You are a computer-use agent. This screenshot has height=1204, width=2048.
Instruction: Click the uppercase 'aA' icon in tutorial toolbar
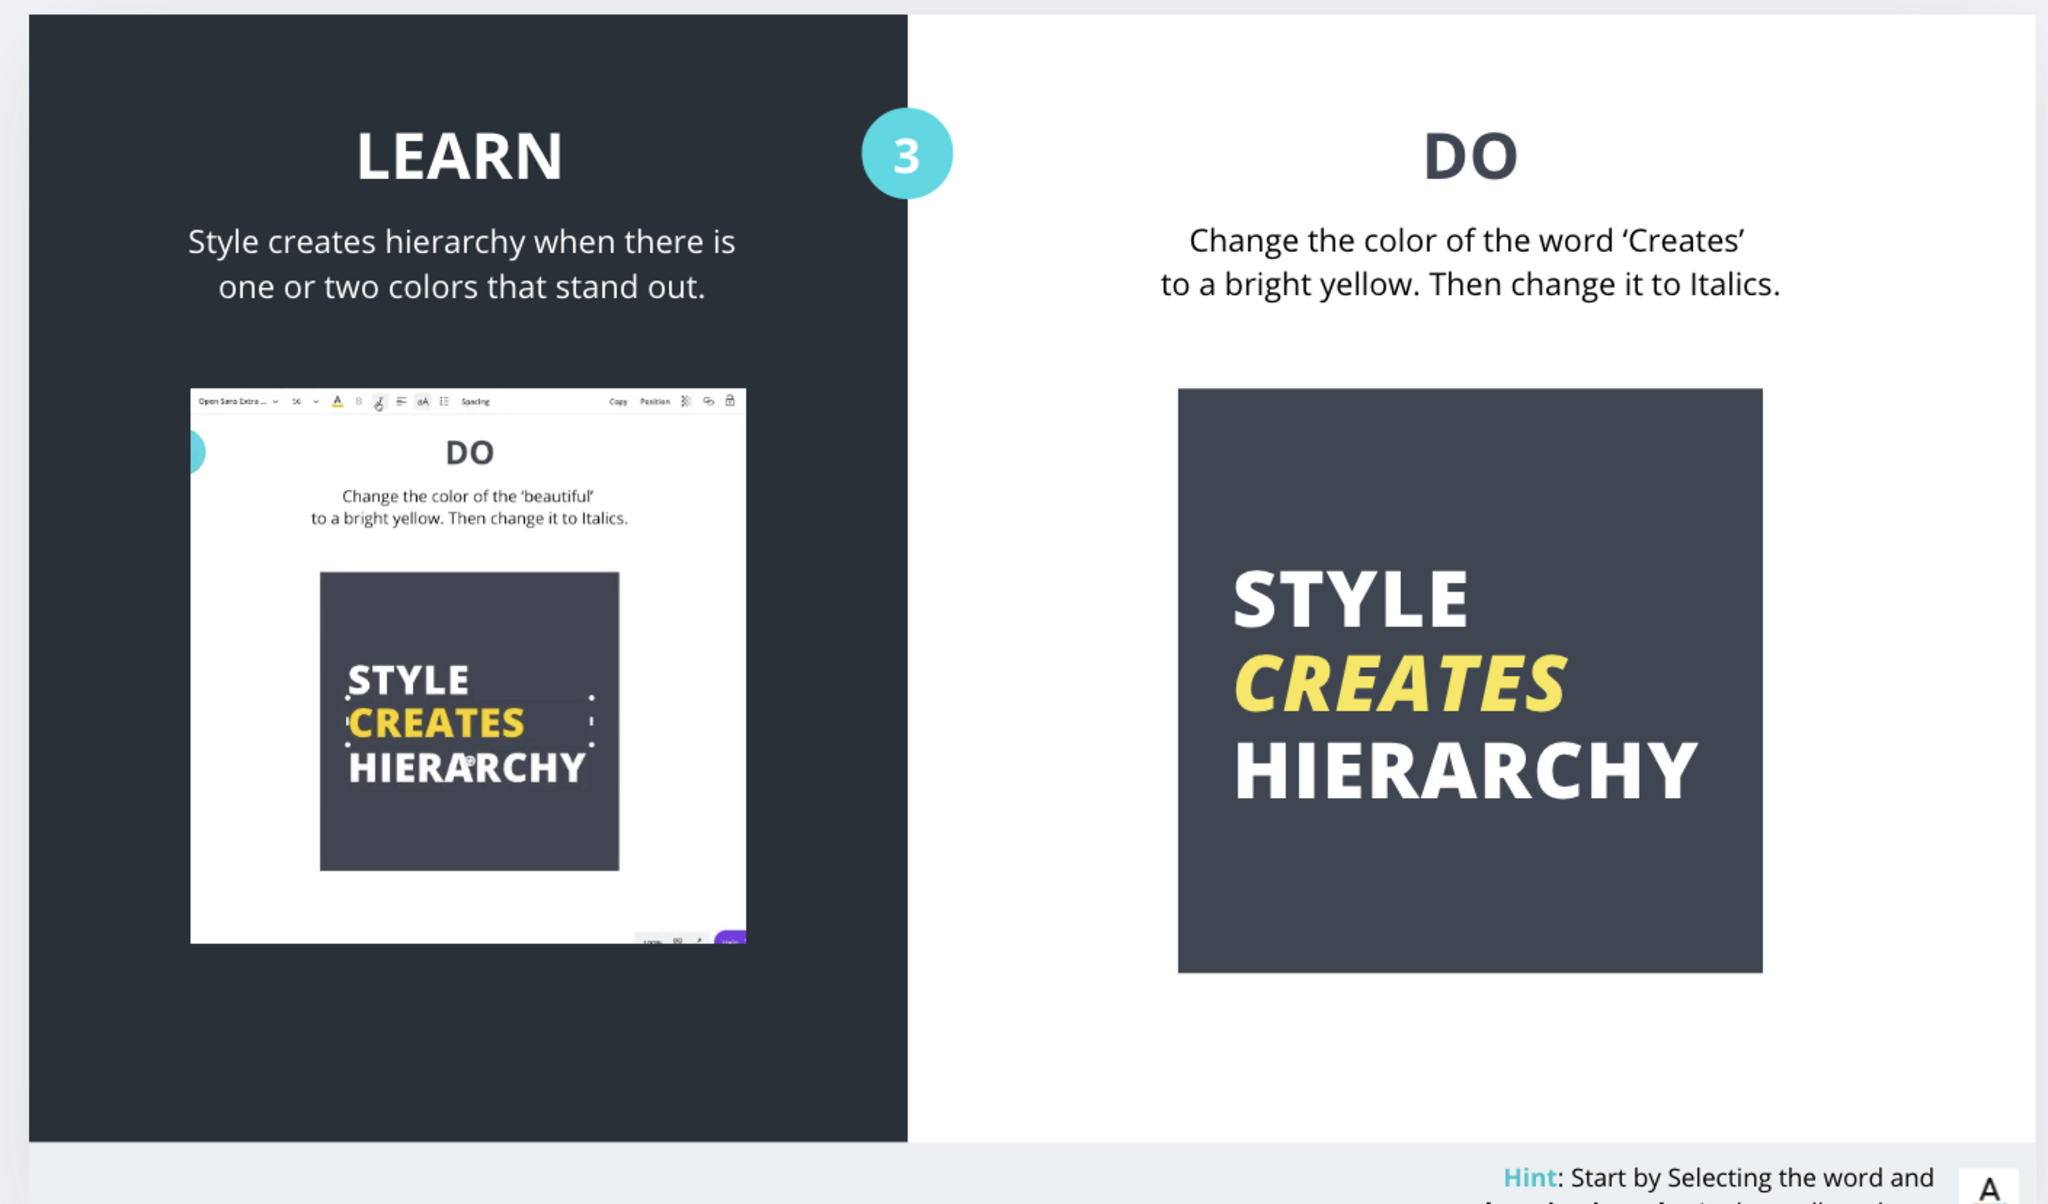tap(423, 401)
